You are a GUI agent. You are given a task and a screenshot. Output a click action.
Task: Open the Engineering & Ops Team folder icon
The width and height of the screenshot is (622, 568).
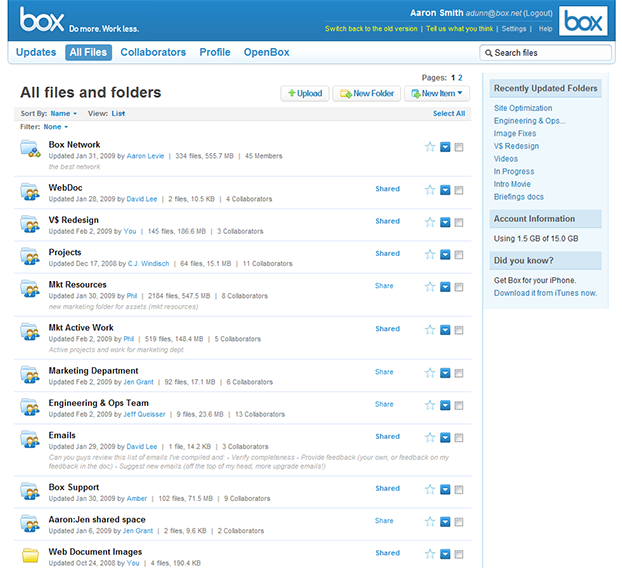tap(30, 406)
